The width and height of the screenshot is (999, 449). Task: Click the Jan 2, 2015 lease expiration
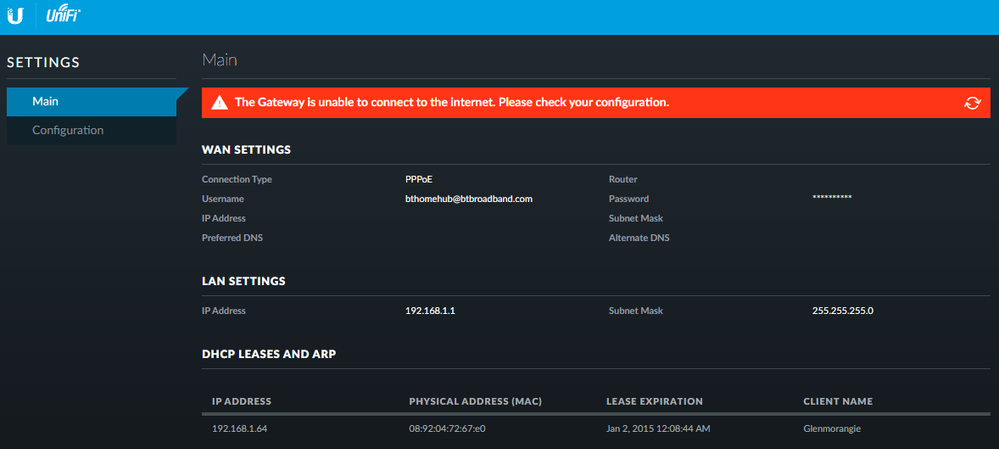coord(660,429)
